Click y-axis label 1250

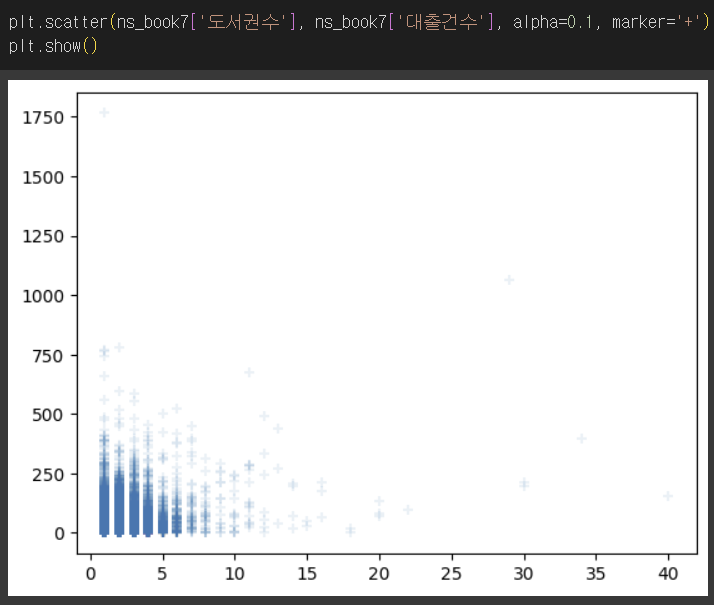(43, 237)
